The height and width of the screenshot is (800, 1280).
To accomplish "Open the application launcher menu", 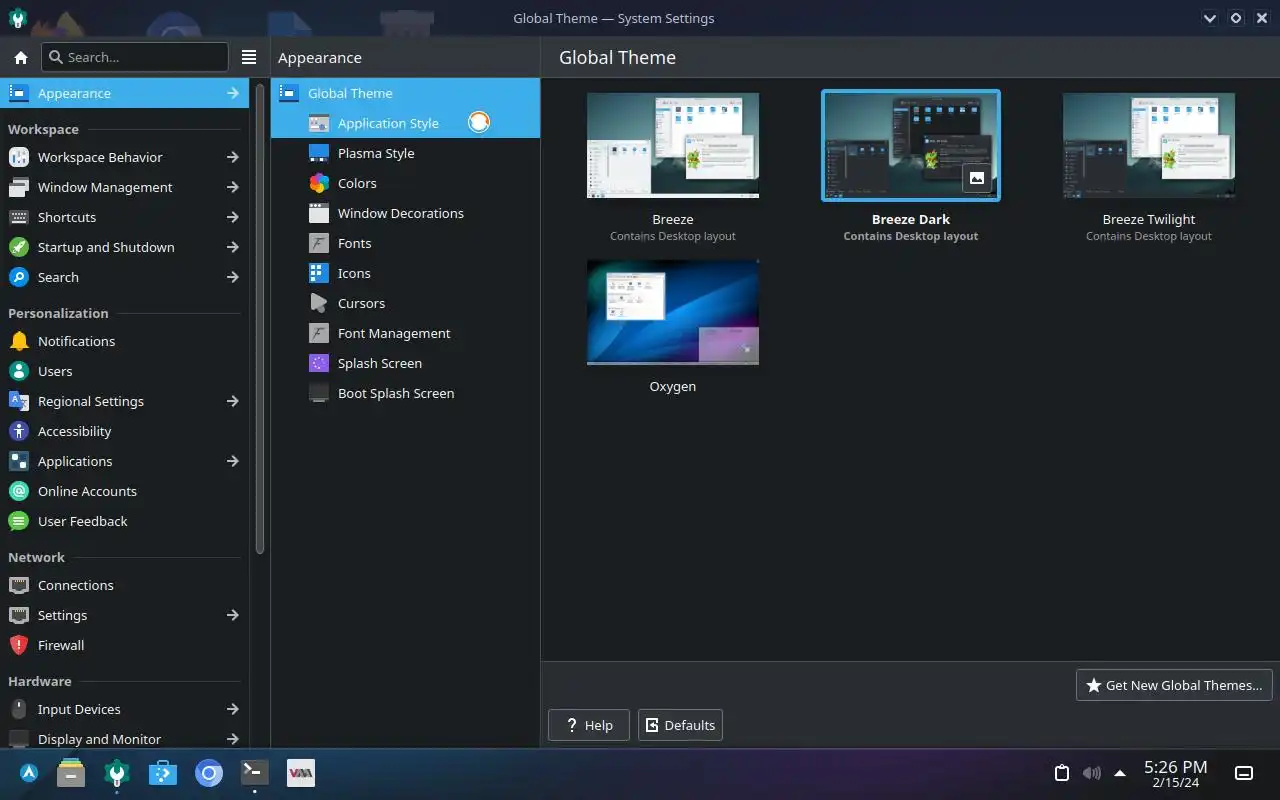I will pyautogui.click(x=29, y=772).
